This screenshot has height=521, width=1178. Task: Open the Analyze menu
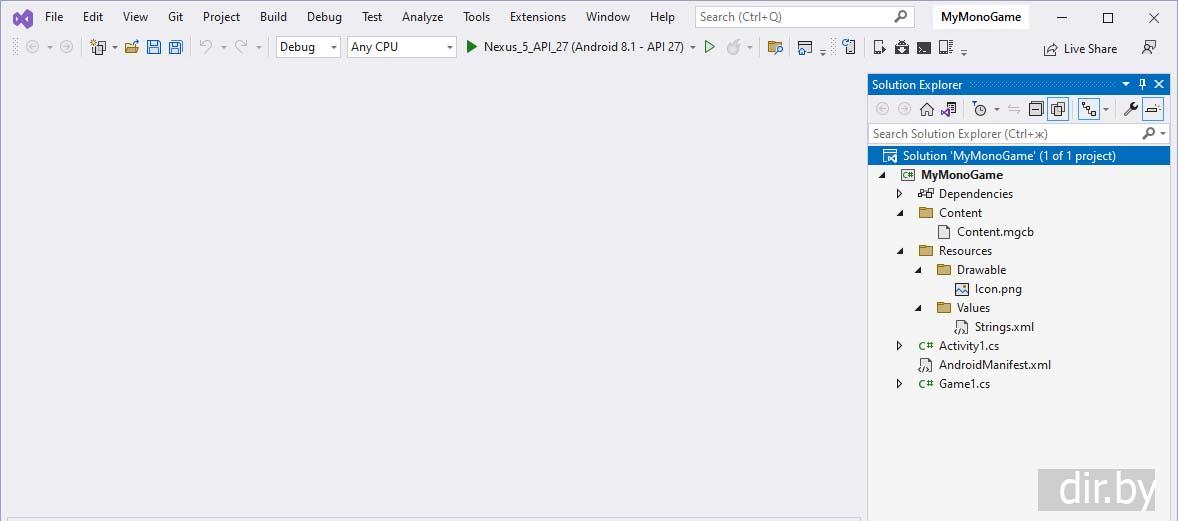pos(422,17)
